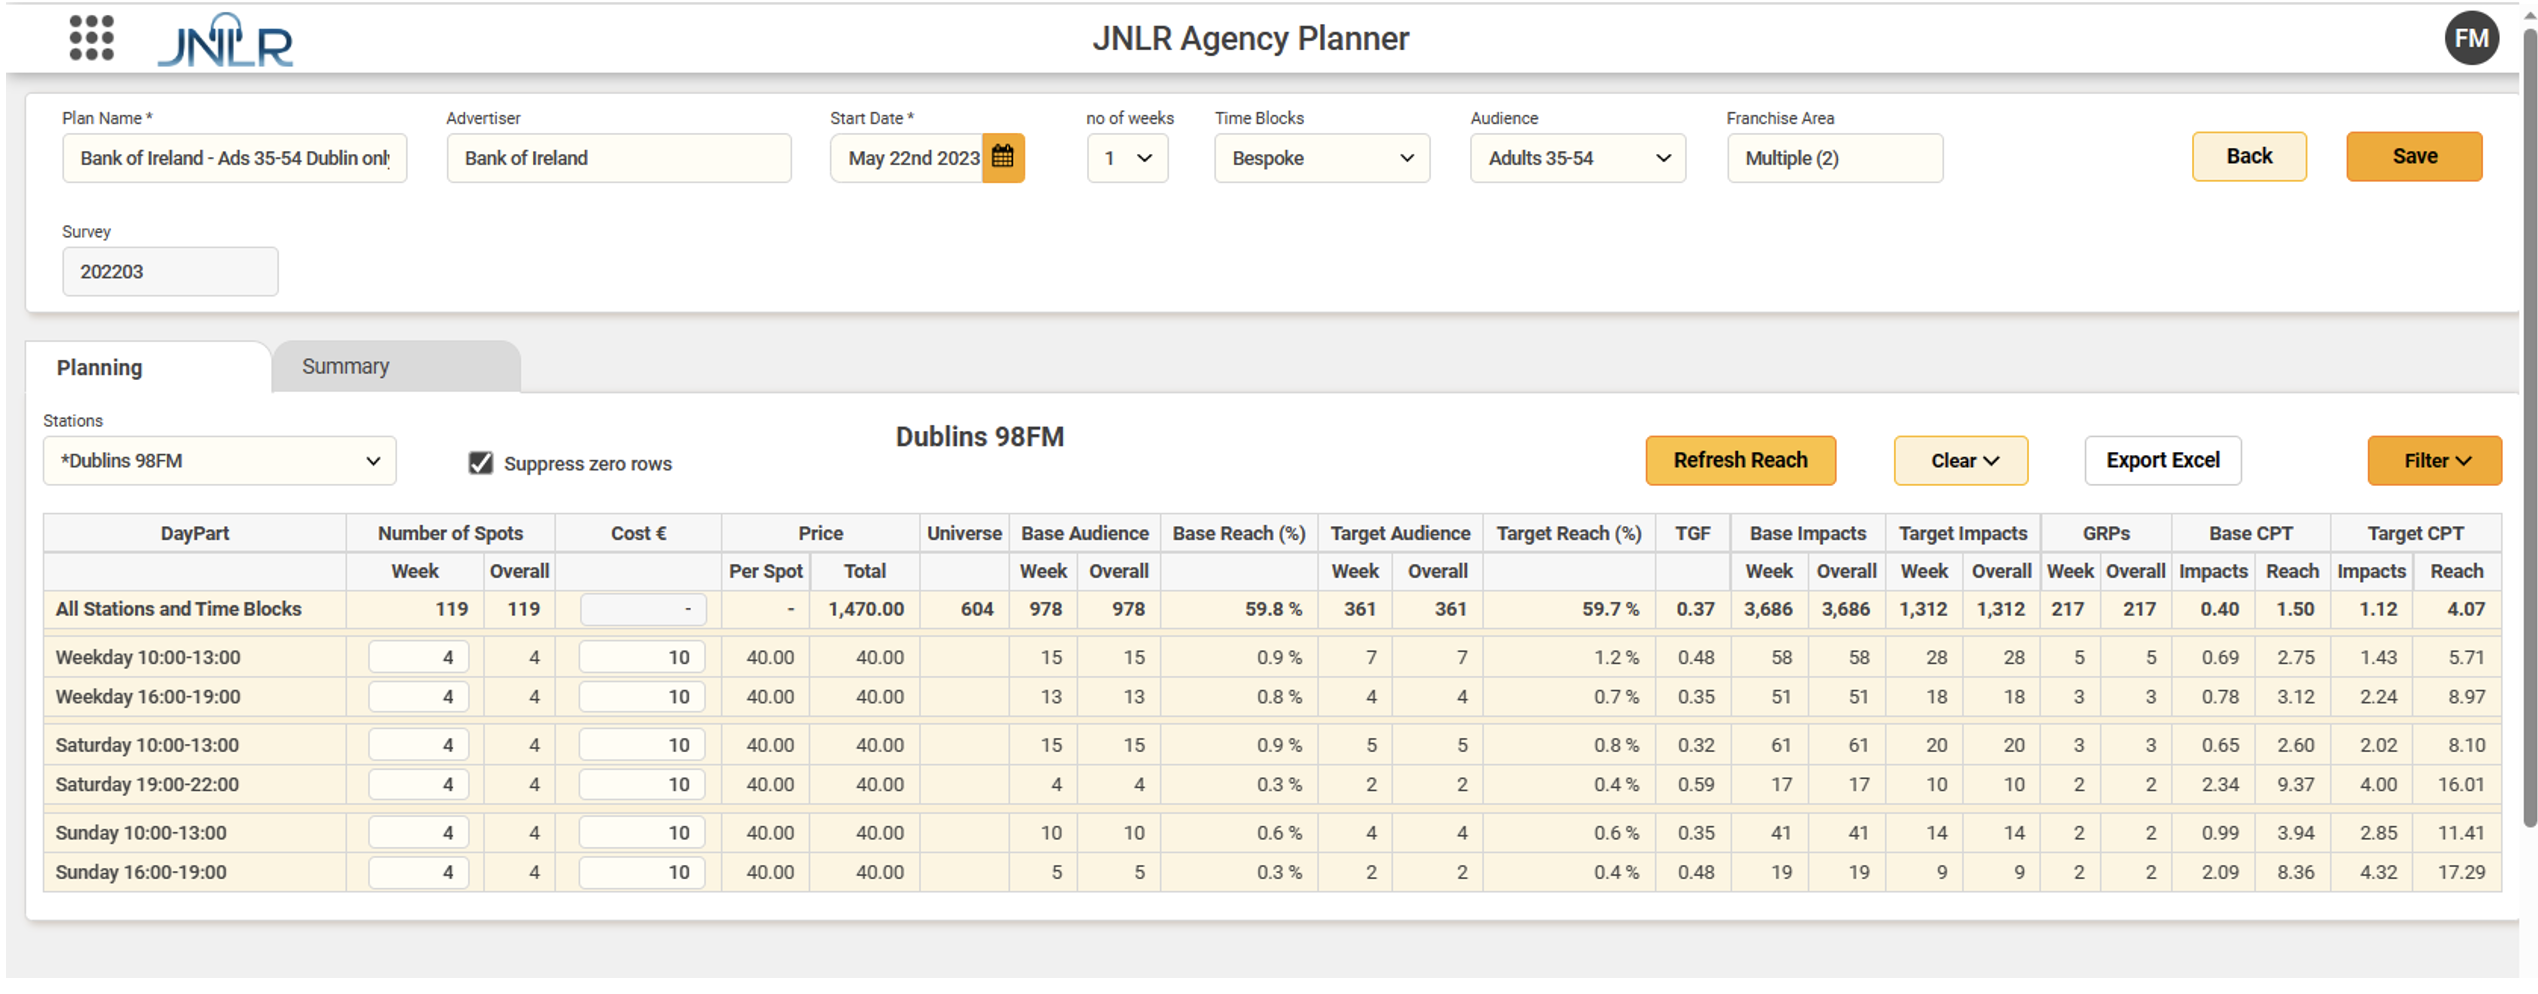This screenshot has width=2538, height=994.
Task: Open the Start Date calendar picker
Action: [x=1002, y=157]
